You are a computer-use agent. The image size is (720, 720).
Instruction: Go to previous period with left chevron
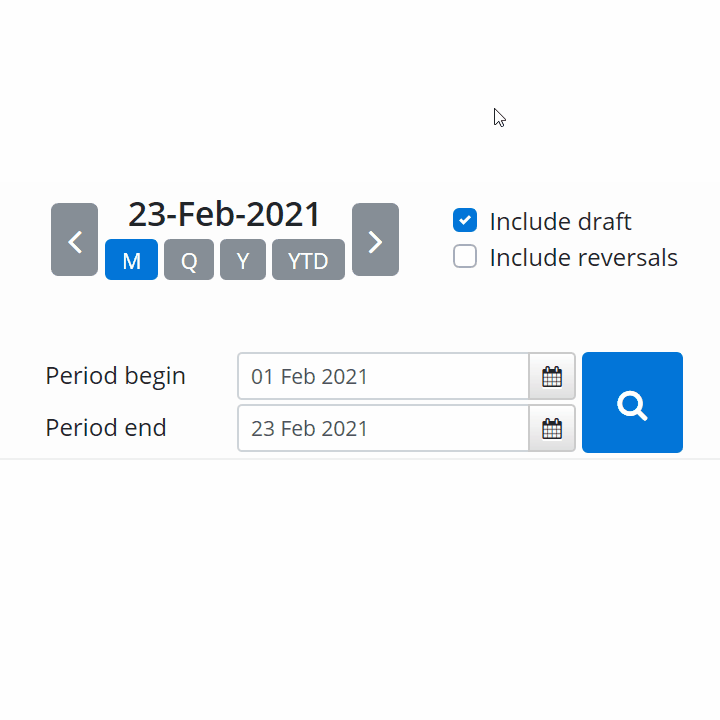[74, 240]
